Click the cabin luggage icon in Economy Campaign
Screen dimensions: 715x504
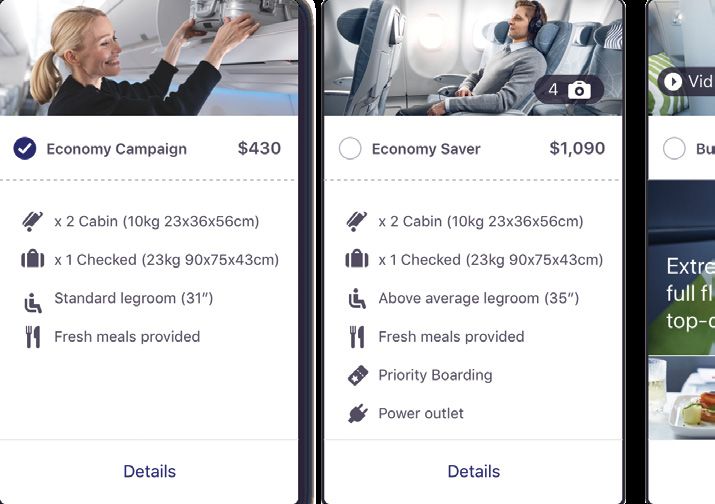click(x=32, y=221)
